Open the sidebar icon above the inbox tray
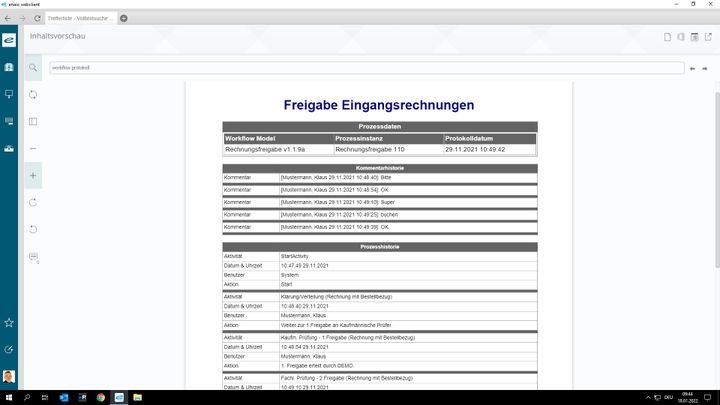The height and width of the screenshot is (405, 720). point(9,121)
